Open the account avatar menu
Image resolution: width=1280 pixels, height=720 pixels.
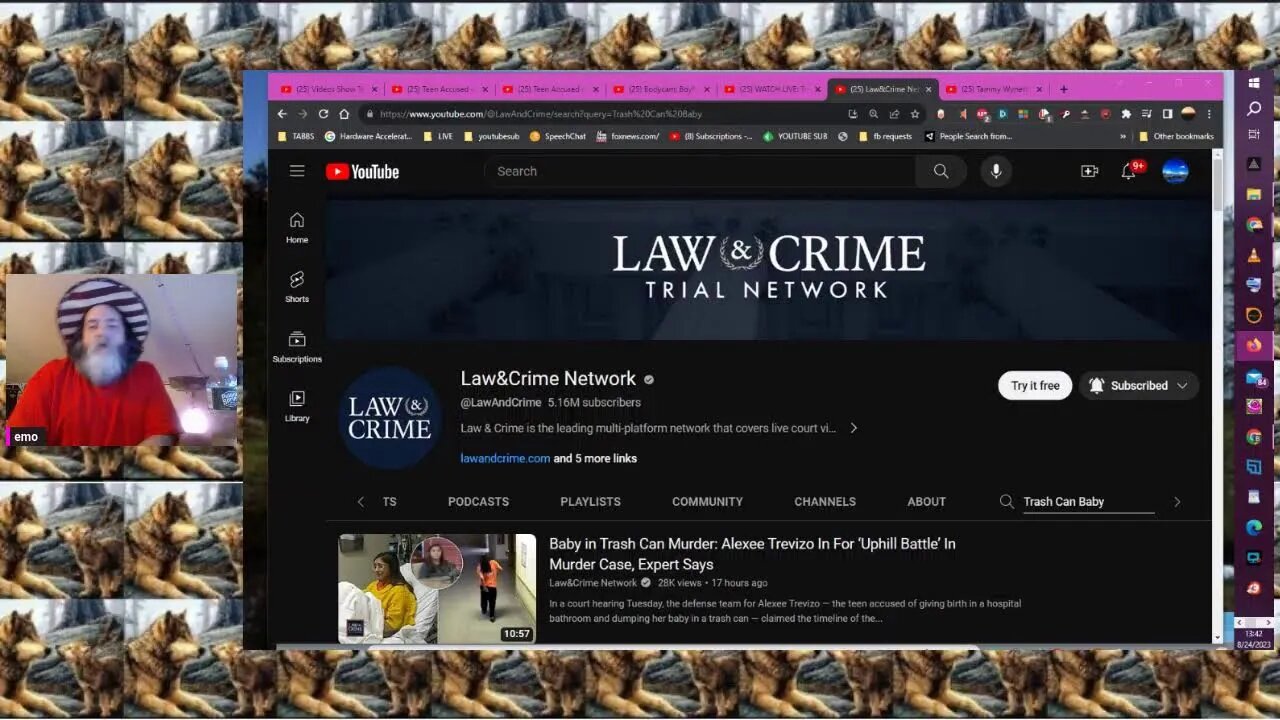[x=1175, y=171]
